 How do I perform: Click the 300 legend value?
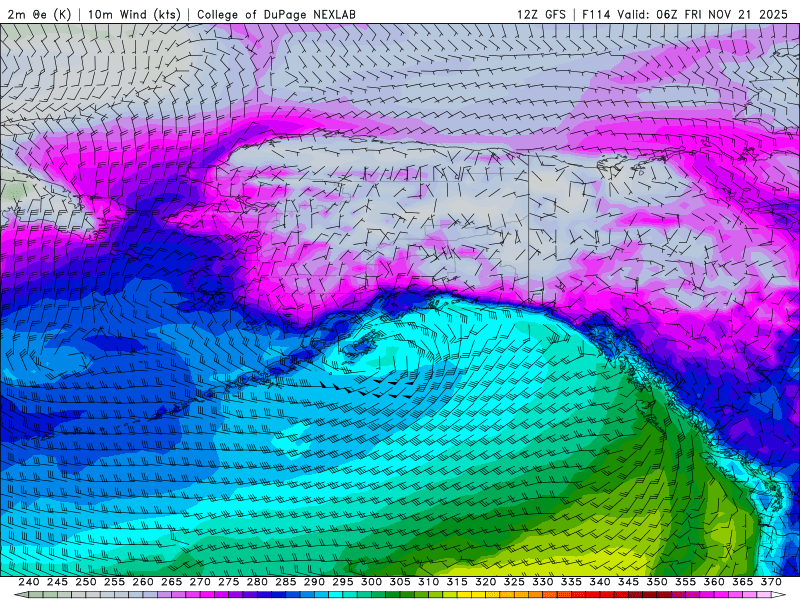tap(371, 582)
